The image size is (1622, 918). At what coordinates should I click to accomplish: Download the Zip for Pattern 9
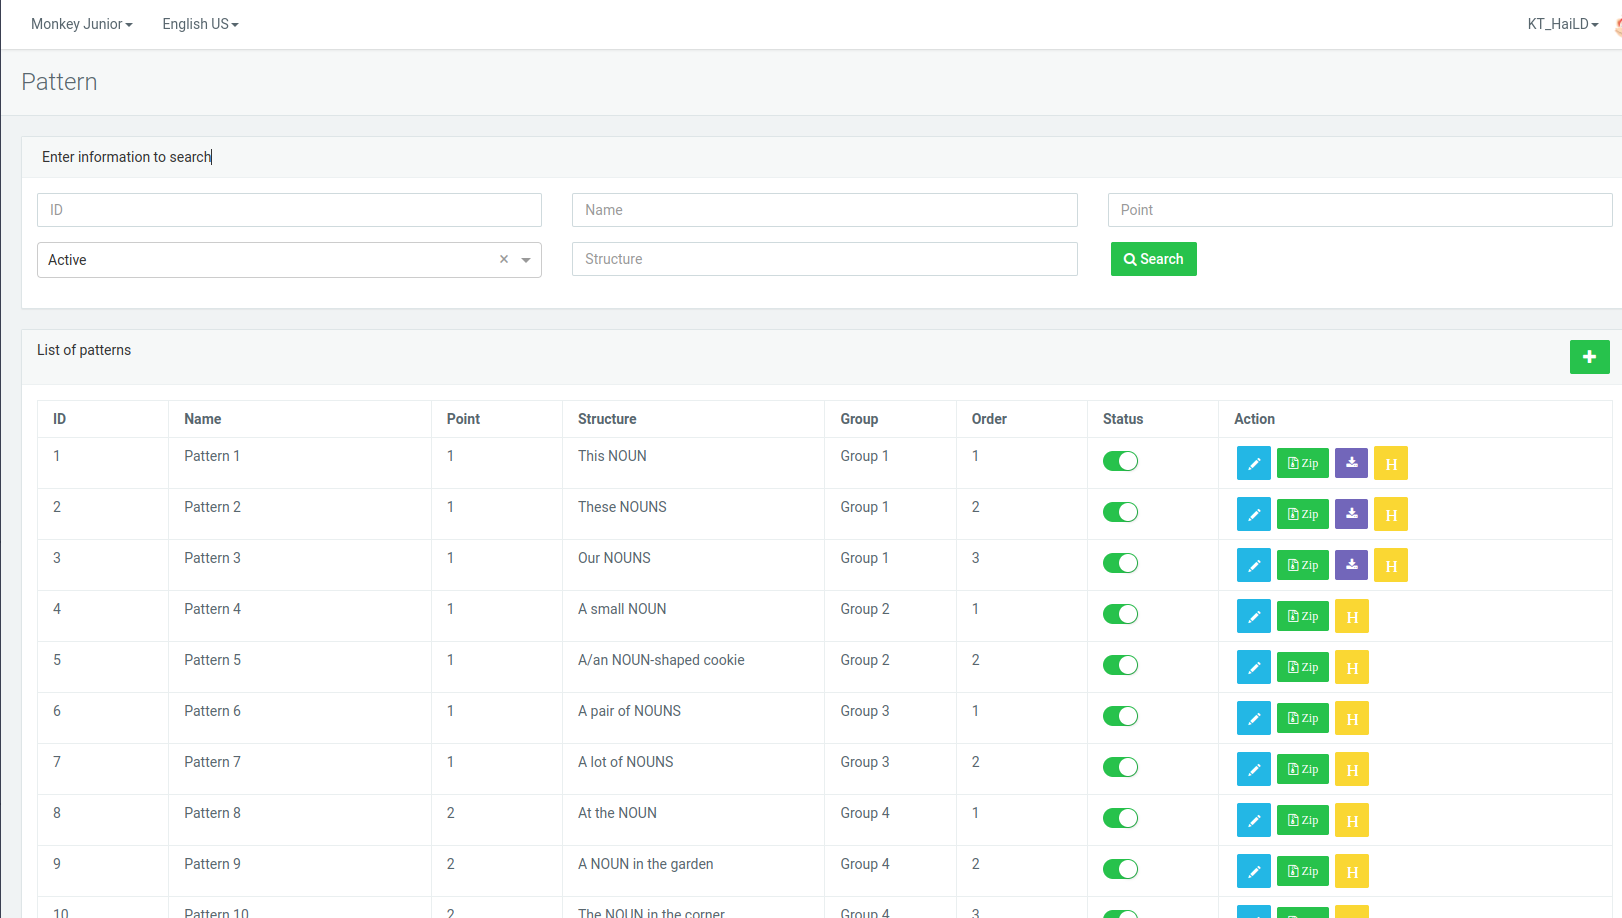click(x=1302, y=871)
